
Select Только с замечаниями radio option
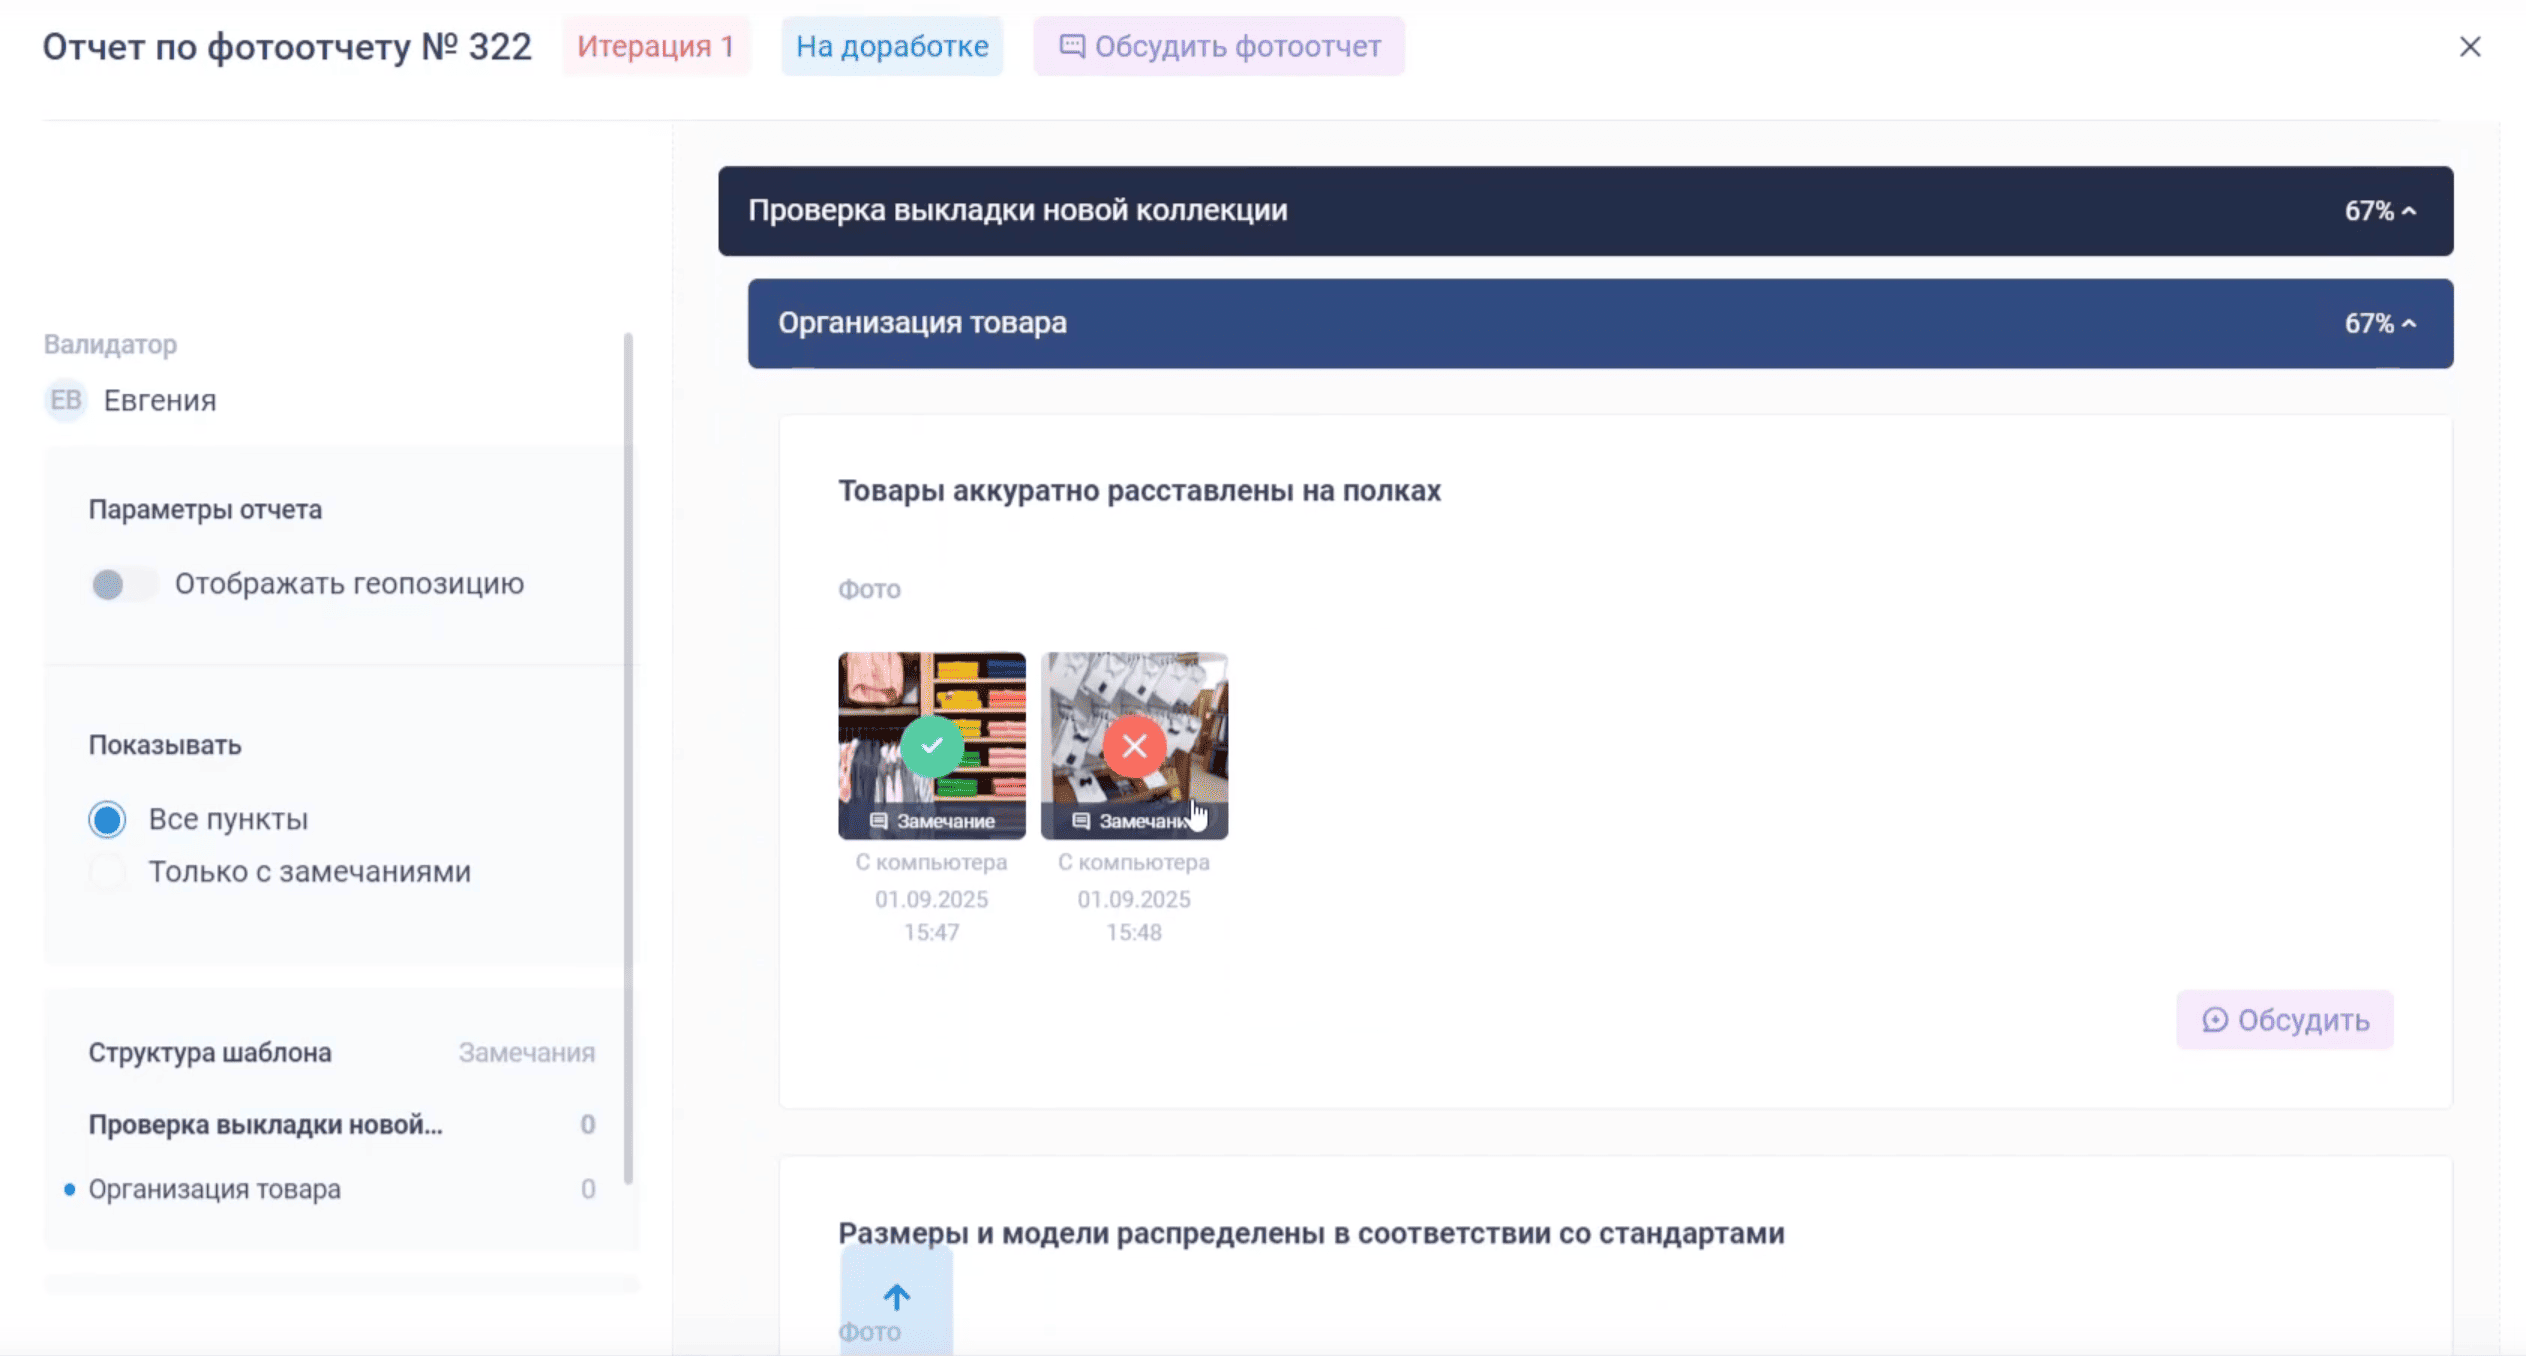pos(107,872)
